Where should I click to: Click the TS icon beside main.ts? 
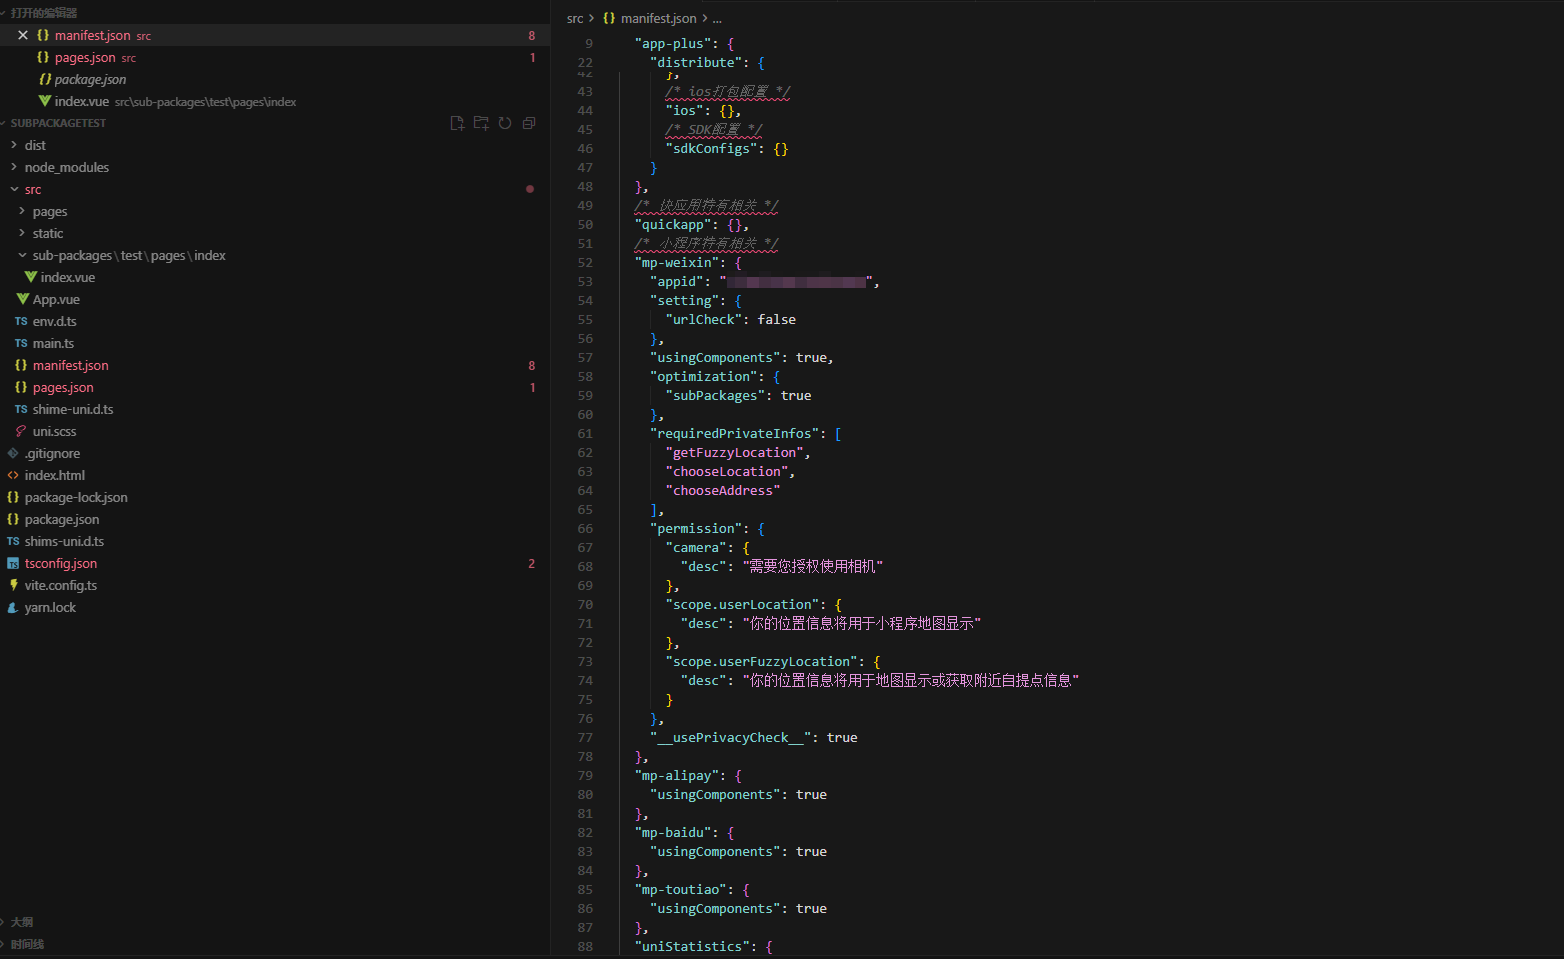pyautogui.click(x=21, y=343)
